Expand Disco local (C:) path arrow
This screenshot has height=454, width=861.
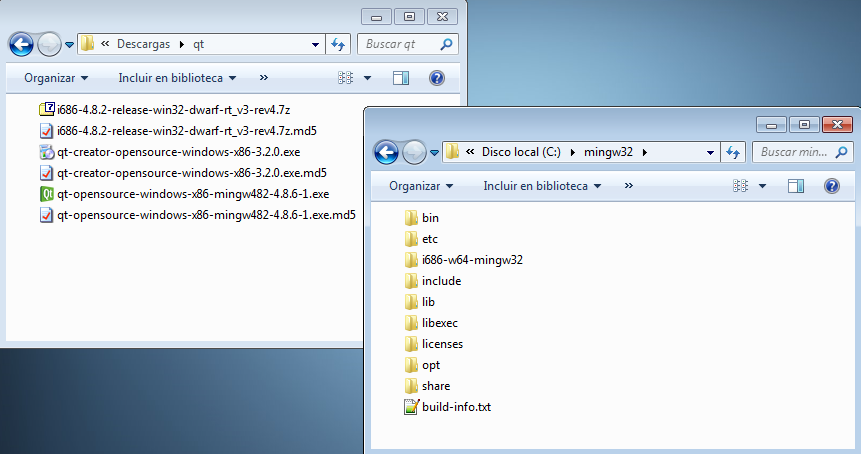(572, 152)
